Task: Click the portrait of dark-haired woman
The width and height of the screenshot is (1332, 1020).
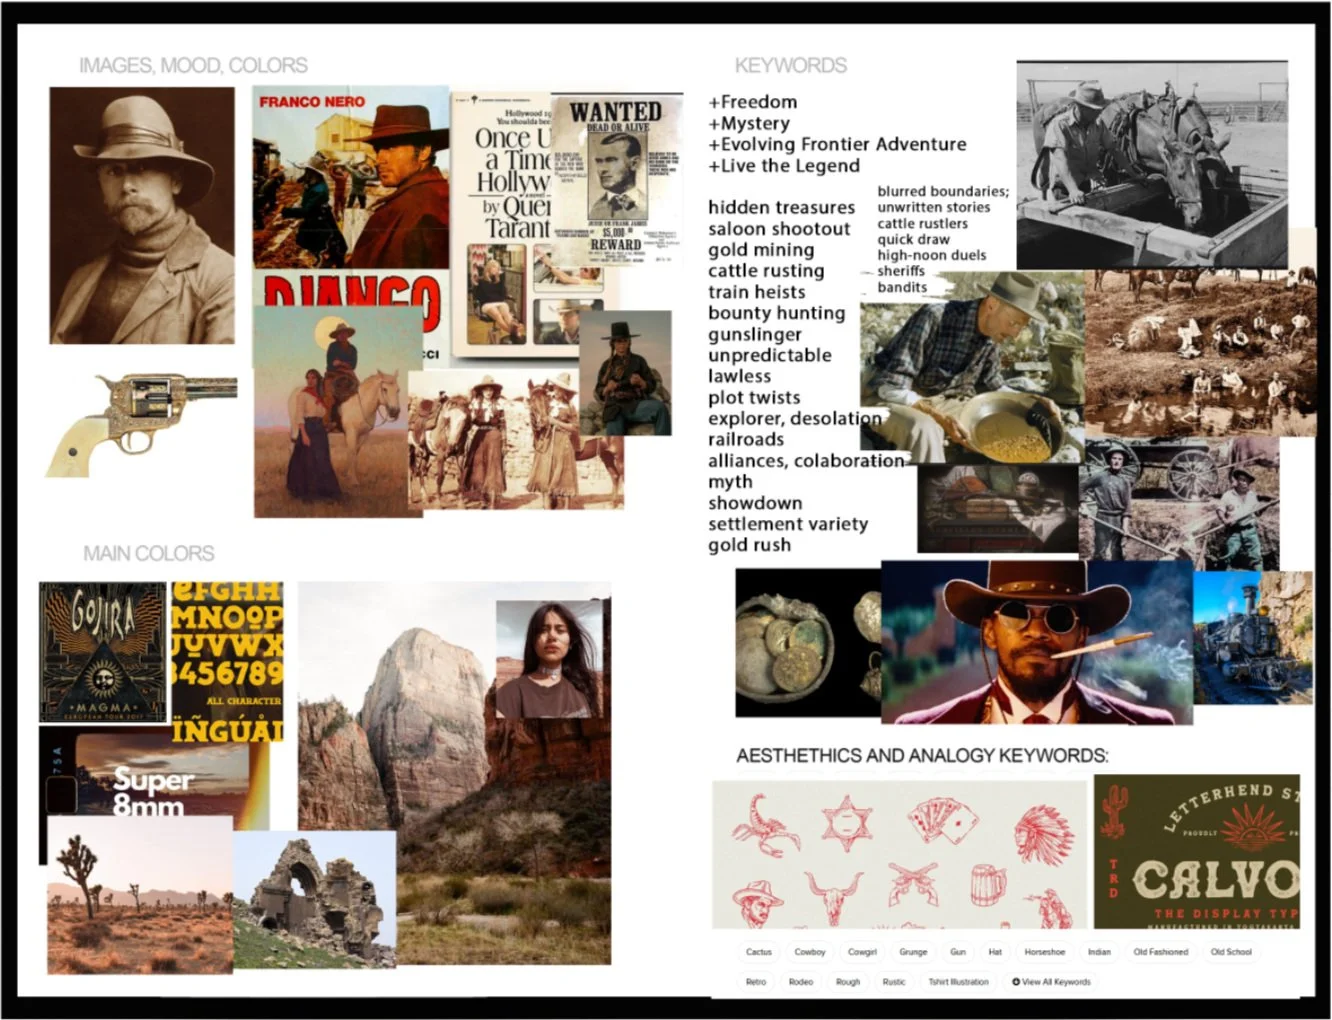Action: pyautogui.click(x=550, y=660)
